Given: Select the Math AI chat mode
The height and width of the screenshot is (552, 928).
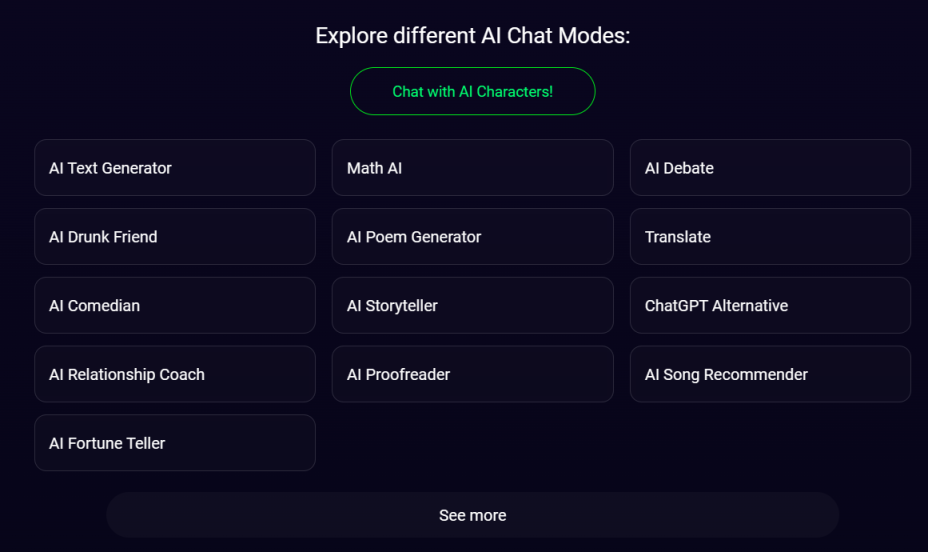Looking at the screenshot, I should tap(472, 168).
